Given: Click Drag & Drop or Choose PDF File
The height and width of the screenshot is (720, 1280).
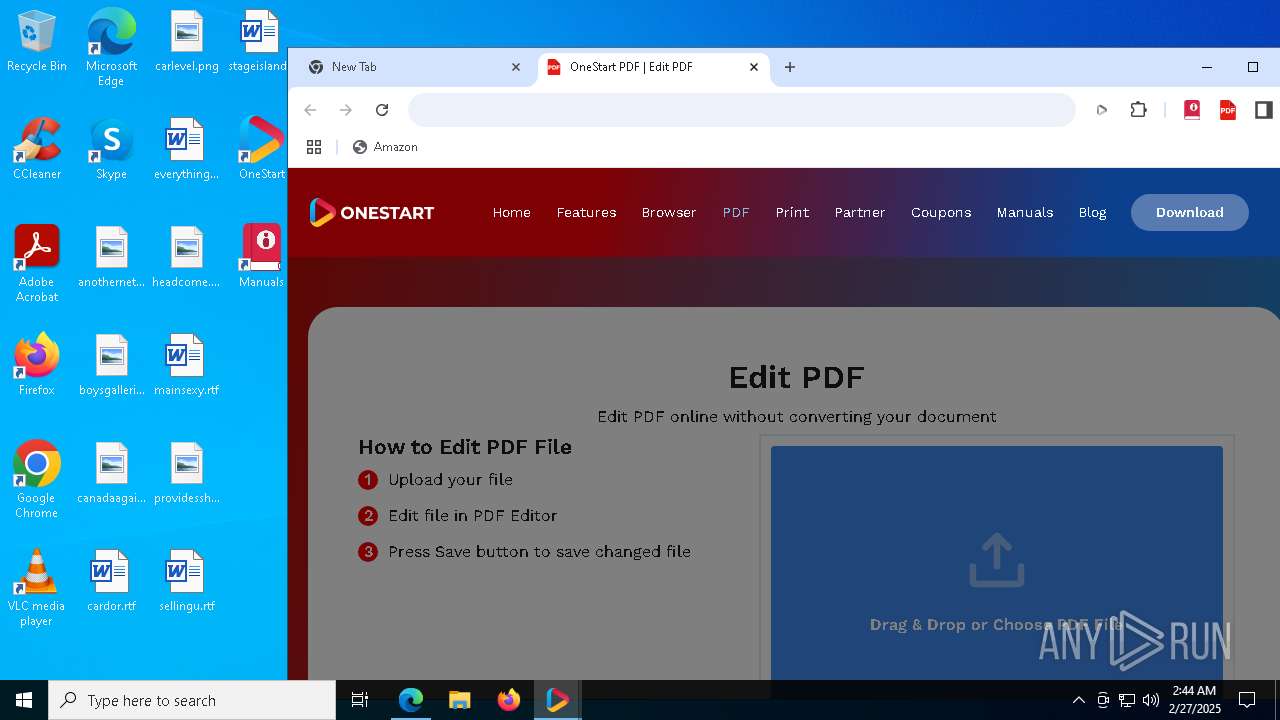Looking at the screenshot, I should click(x=997, y=625).
